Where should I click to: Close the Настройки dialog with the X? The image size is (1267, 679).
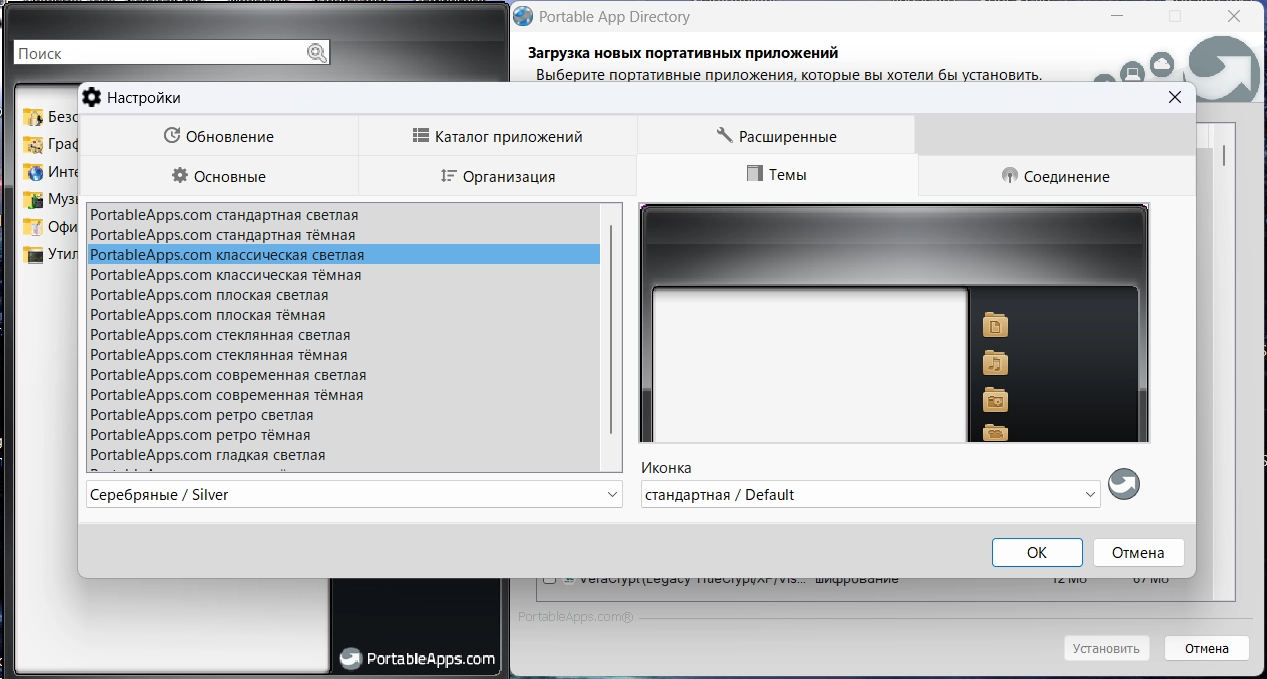click(x=1175, y=97)
